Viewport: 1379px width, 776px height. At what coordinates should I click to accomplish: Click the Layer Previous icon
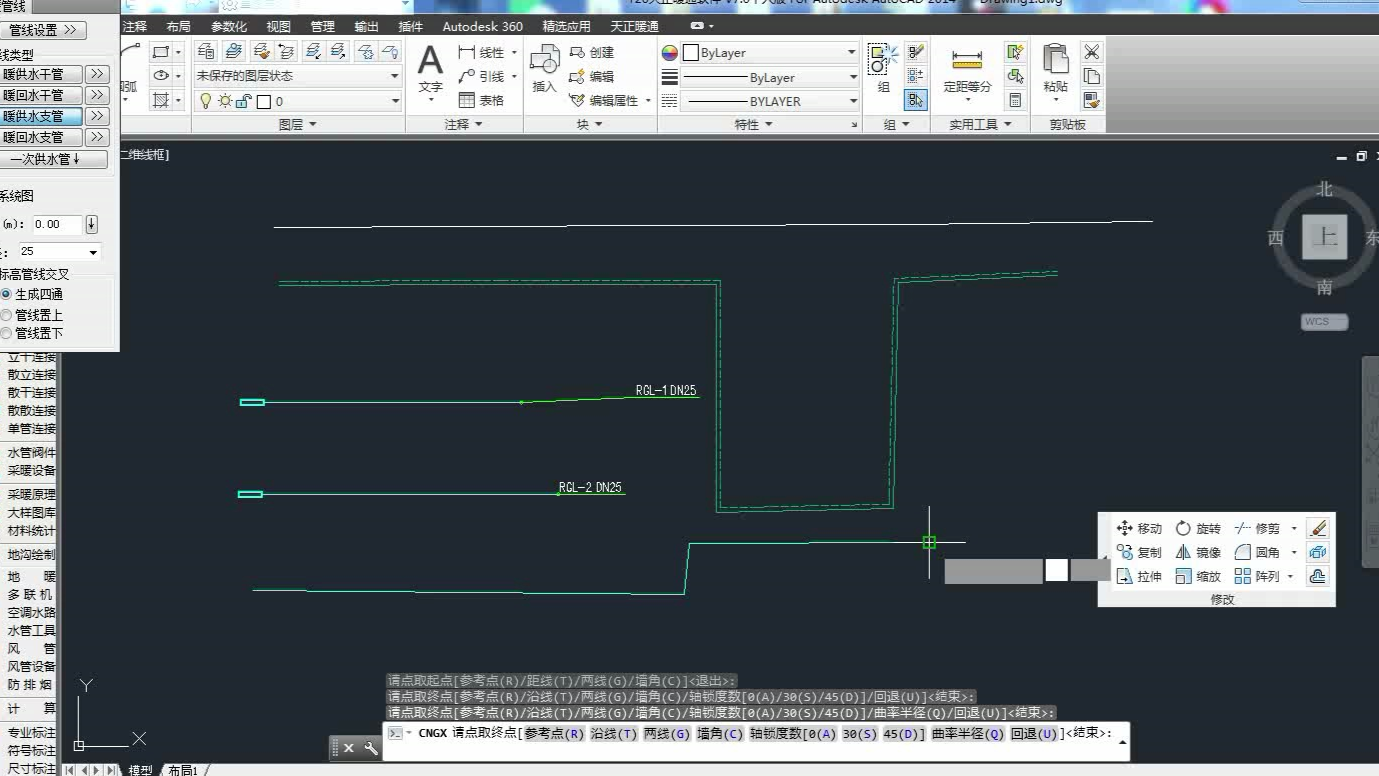tap(286, 52)
